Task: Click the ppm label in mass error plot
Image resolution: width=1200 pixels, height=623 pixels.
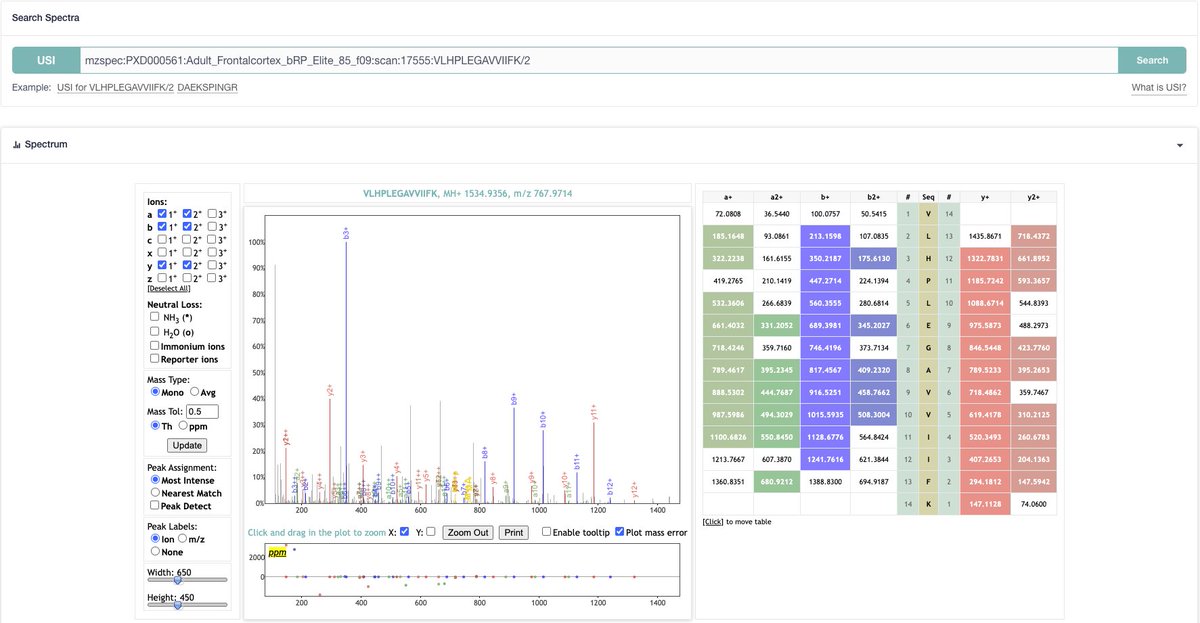Action: pos(277,552)
